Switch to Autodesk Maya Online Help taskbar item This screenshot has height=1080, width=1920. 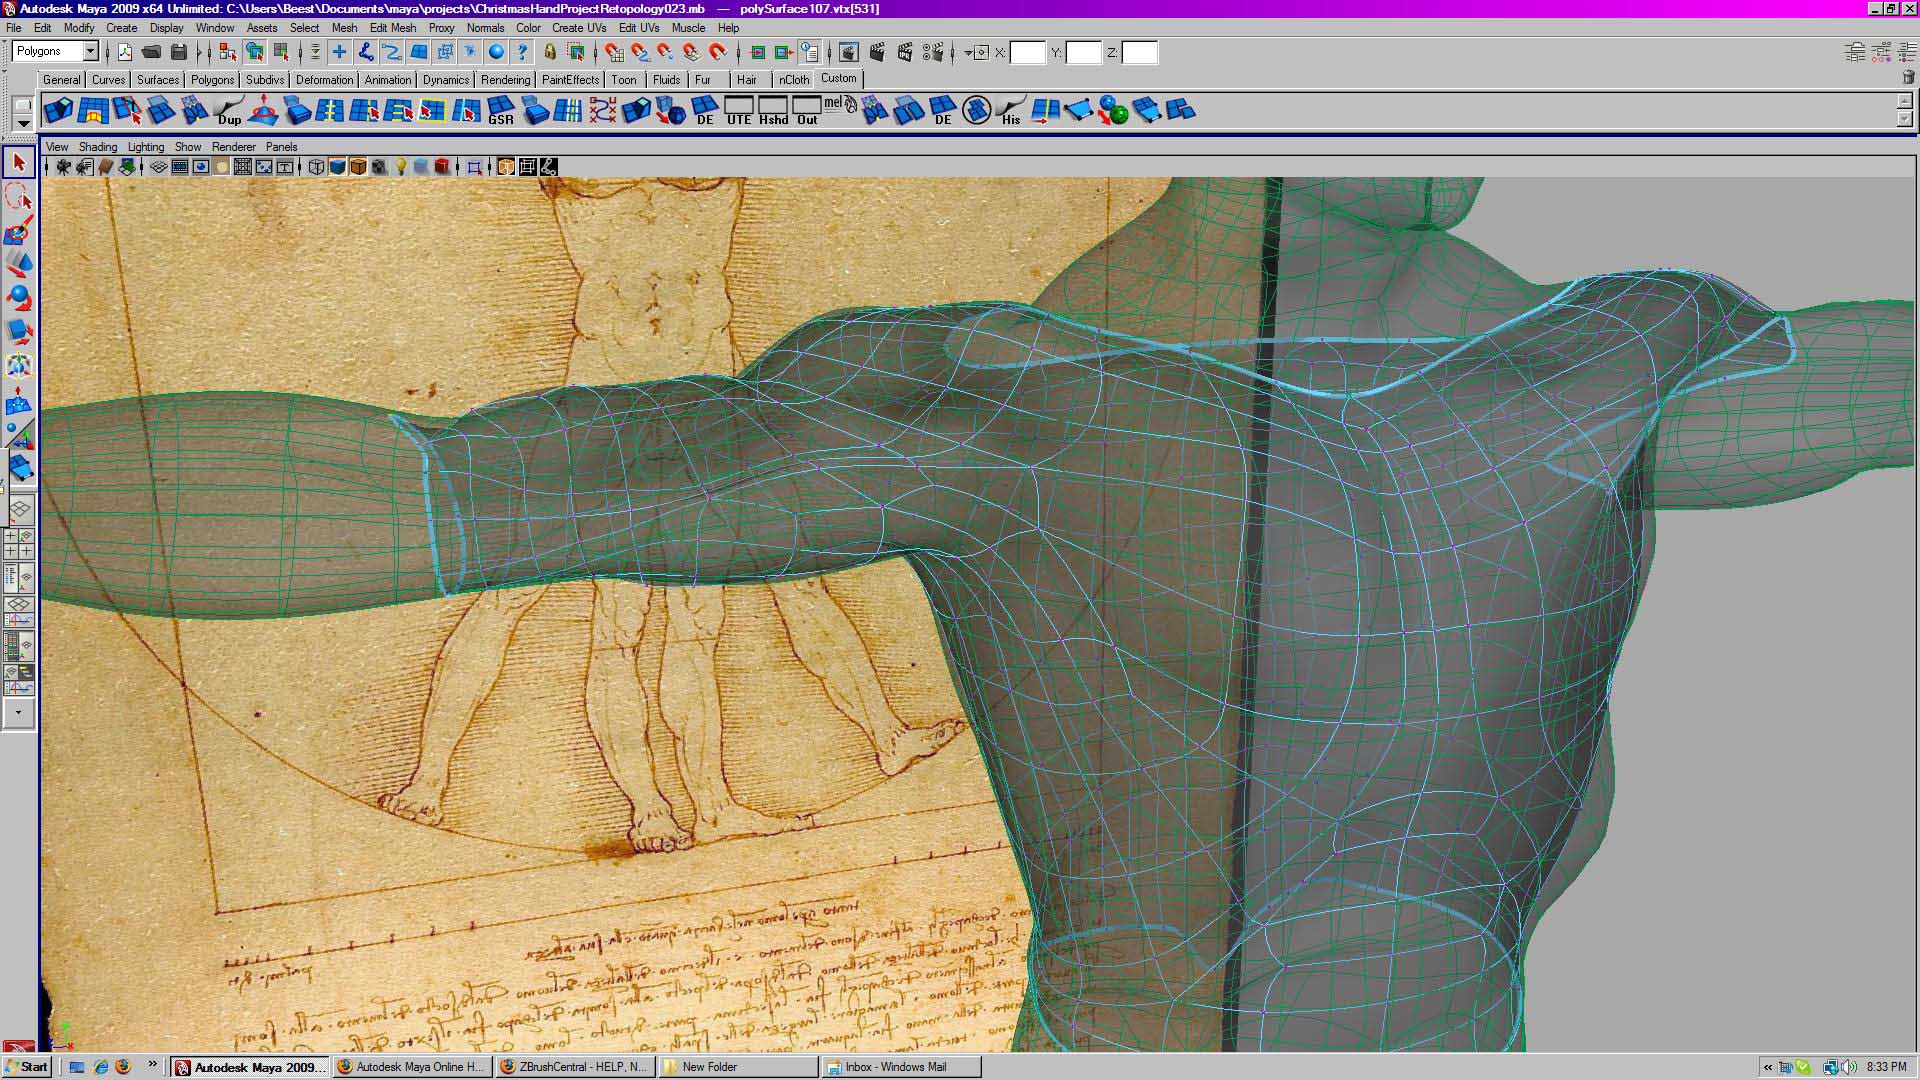(x=412, y=1066)
